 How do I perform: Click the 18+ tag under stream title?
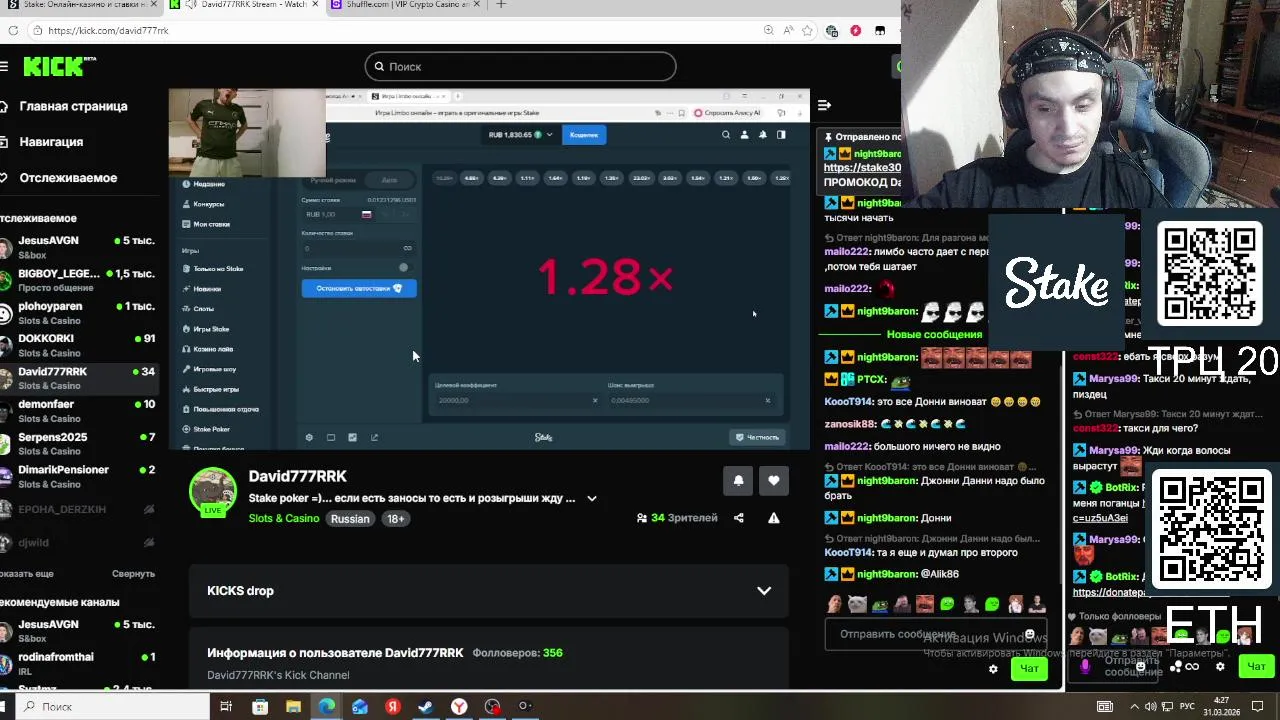pyautogui.click(x=396, y=518)
